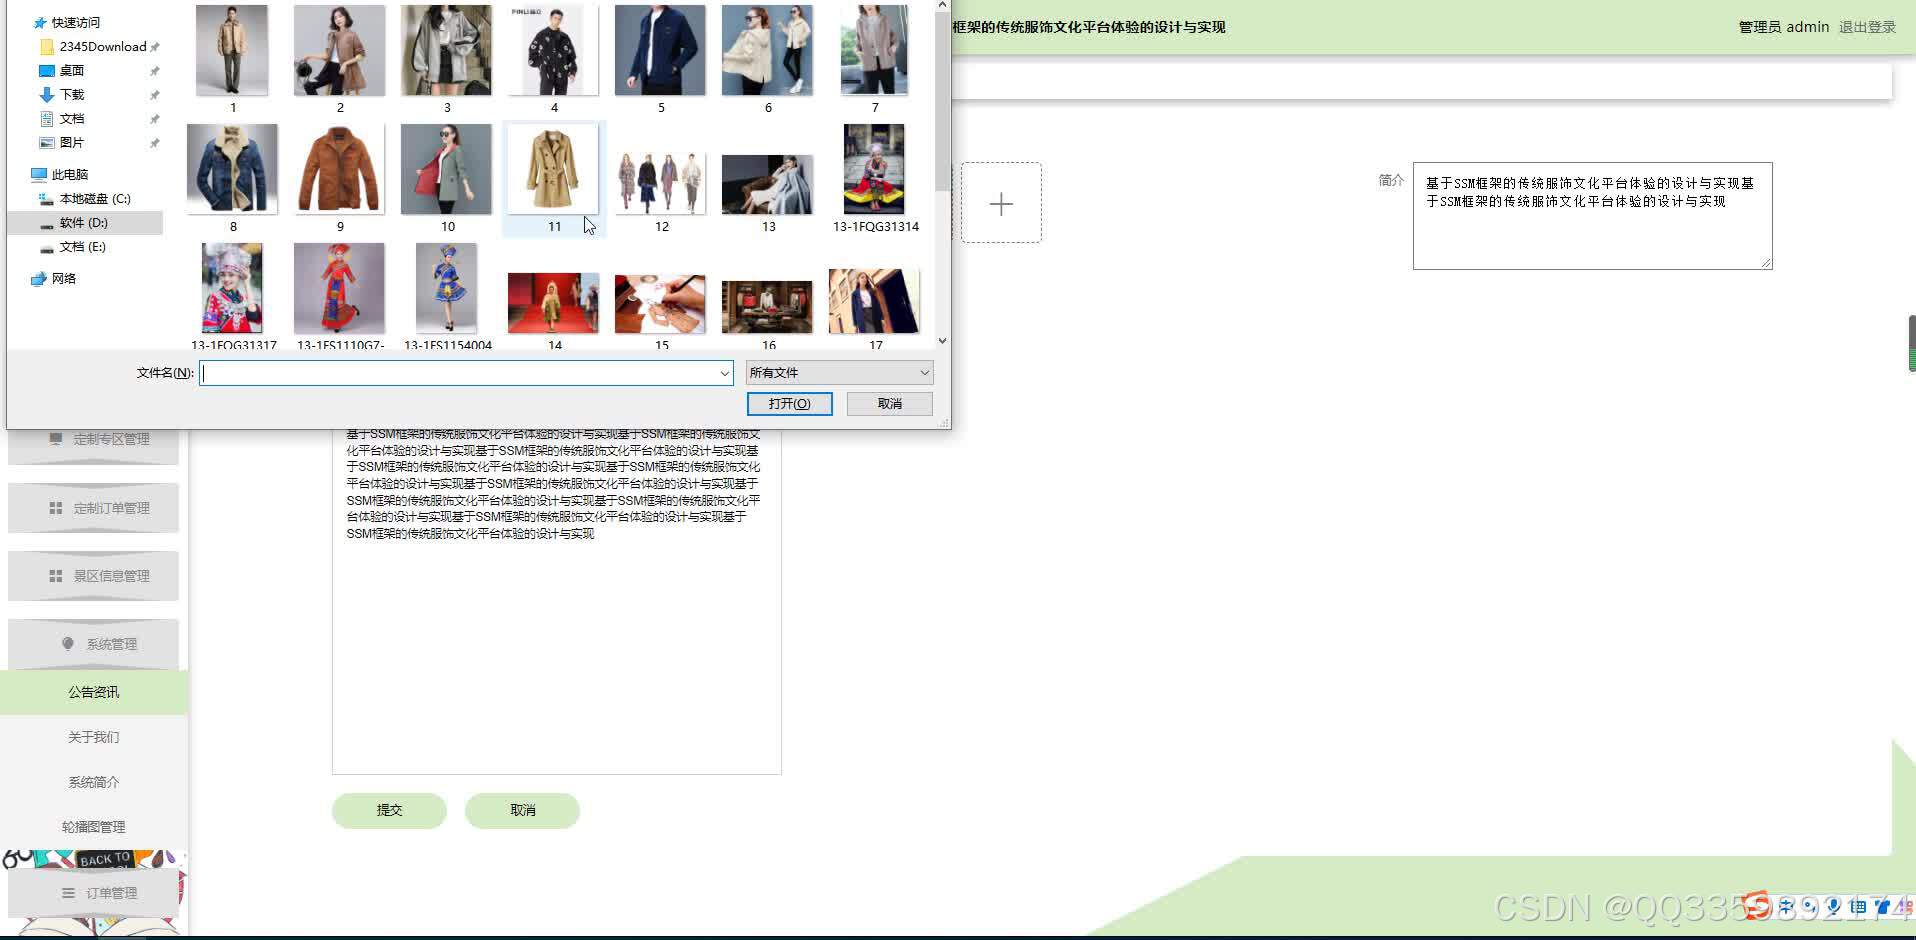Image resolution: width=1916 pixels, height=940 pixels.
Task: Click file list vertical scrollbar thumb
Action: click(942, 103)
